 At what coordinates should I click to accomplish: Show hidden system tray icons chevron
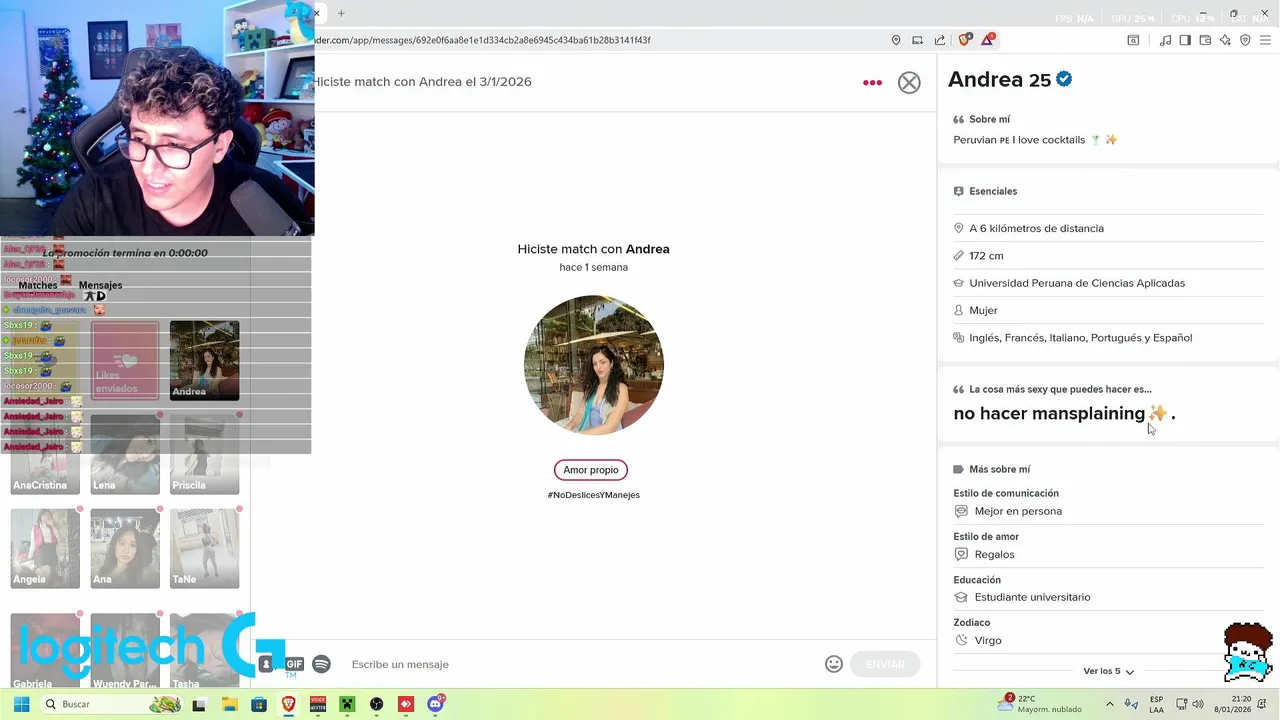tap(1109, 704)
